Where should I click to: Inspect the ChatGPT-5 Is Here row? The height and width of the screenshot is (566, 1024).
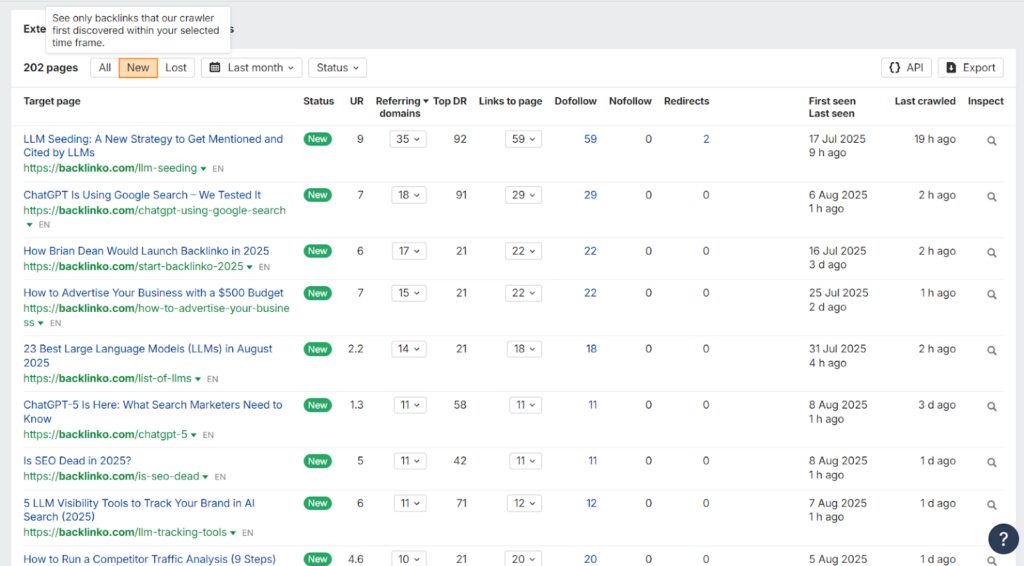click(991, 407)
